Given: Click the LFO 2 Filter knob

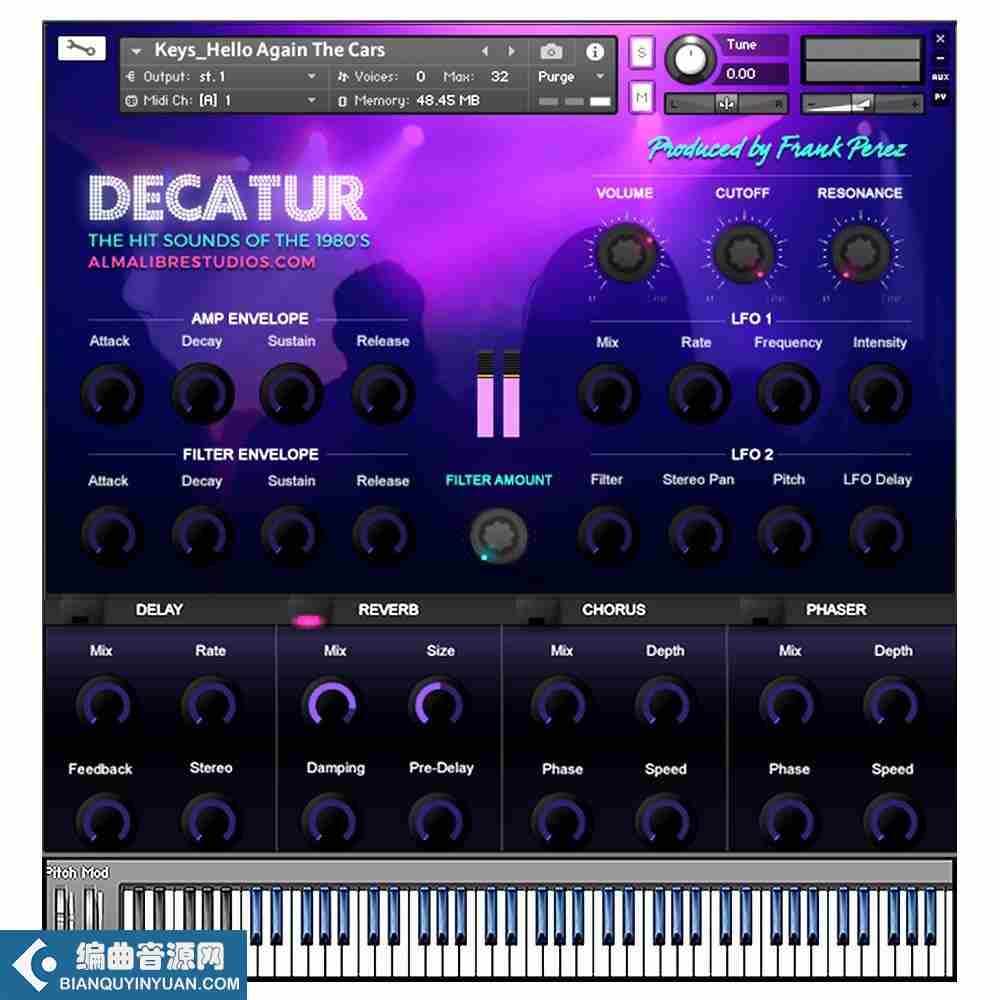Looking at the screenshot, I should point(608,535).
